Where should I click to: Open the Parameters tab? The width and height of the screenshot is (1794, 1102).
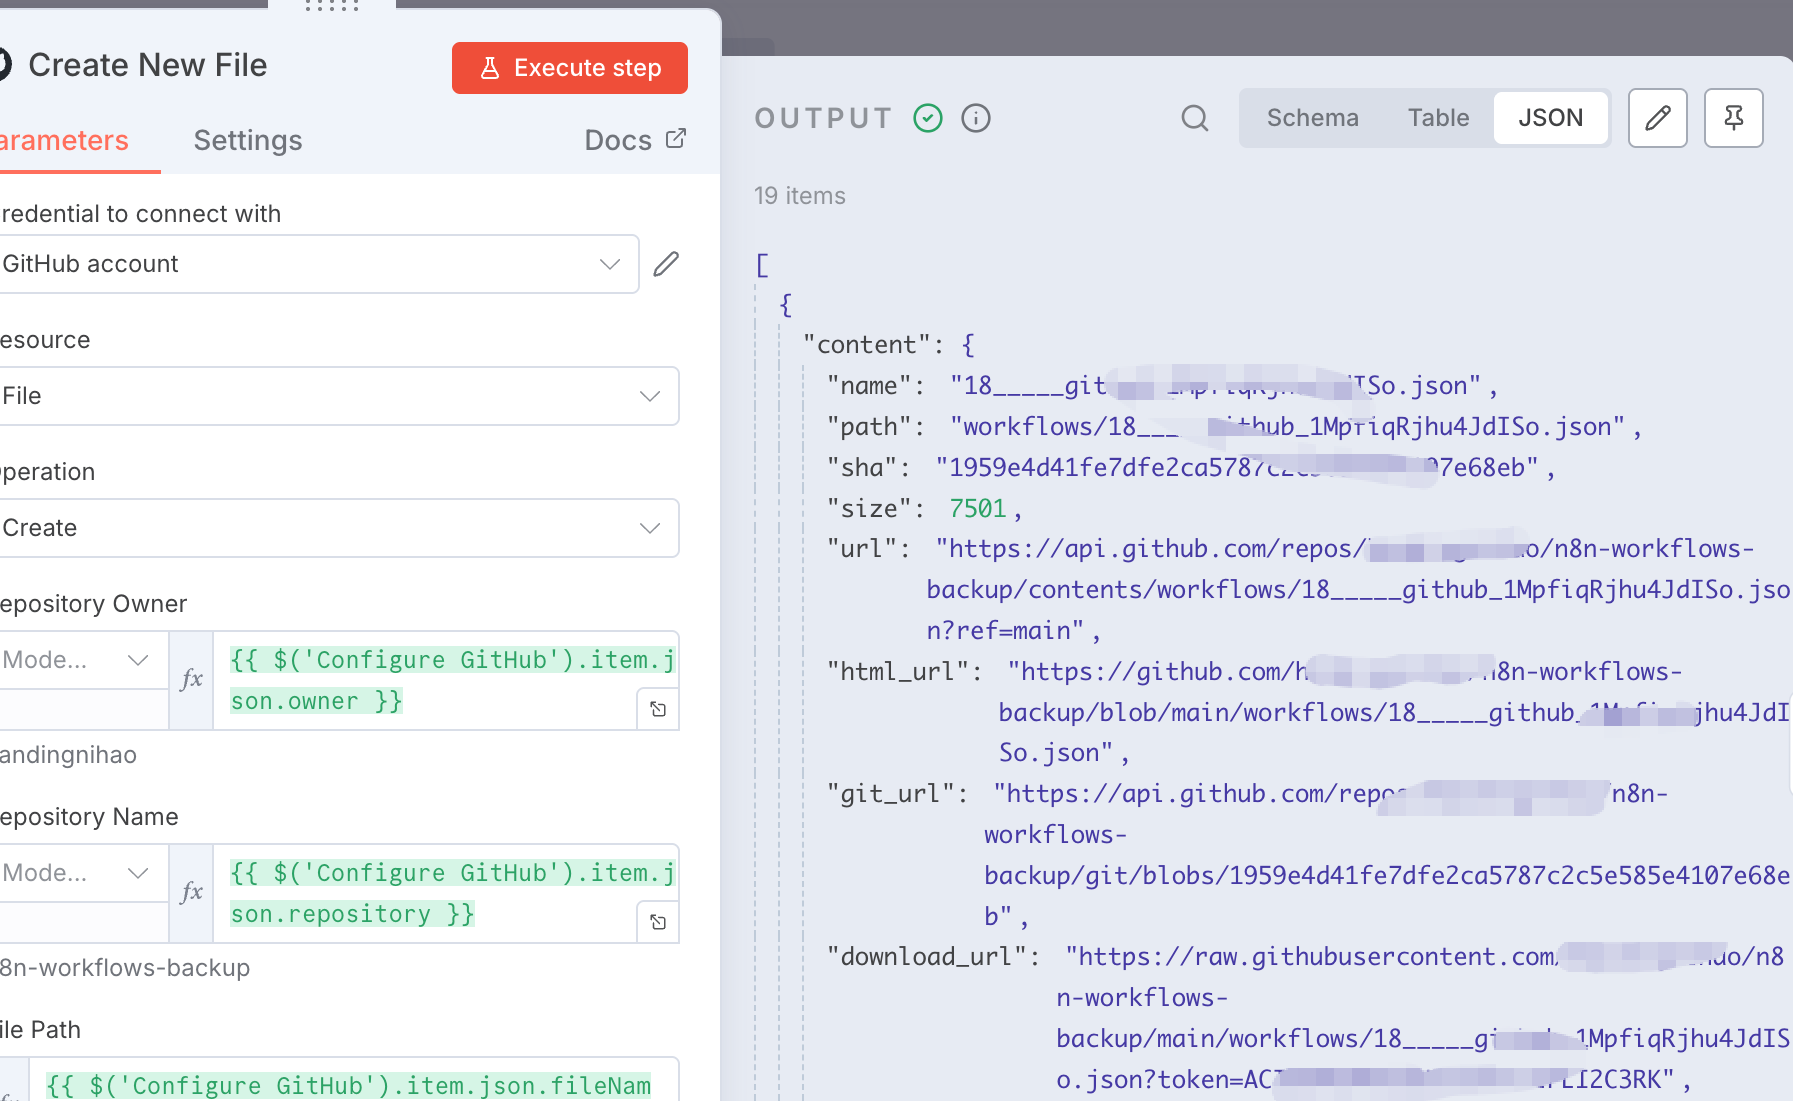pyautogui.click(x=64, y=141)
